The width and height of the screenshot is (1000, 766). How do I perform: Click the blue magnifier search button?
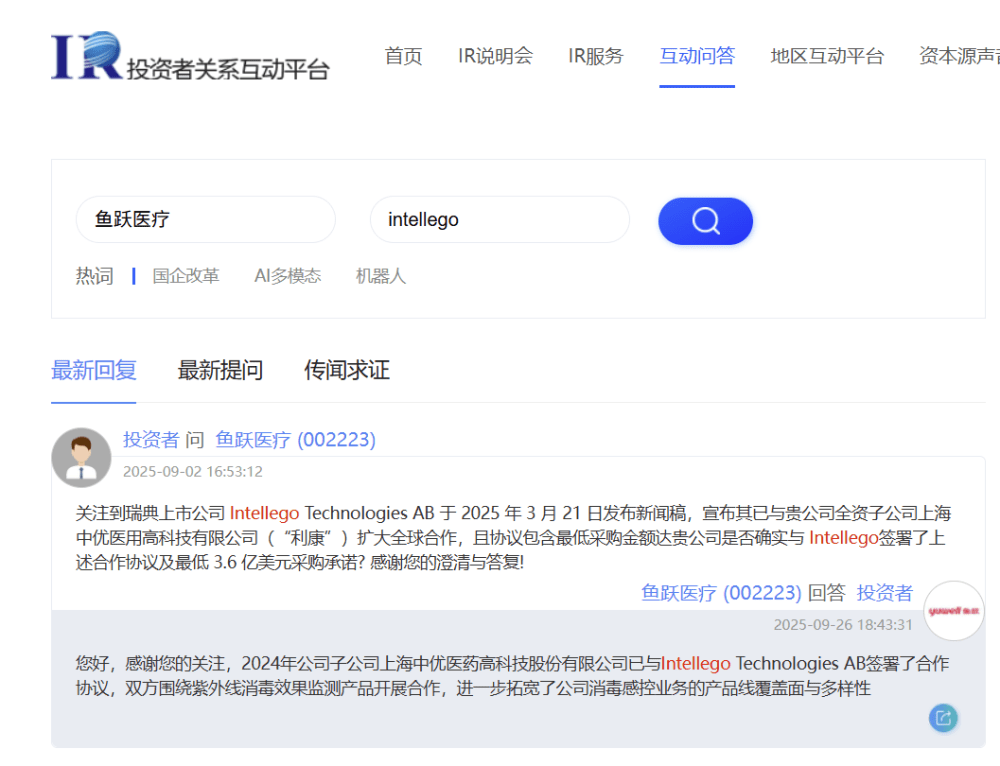pos(705,221)
